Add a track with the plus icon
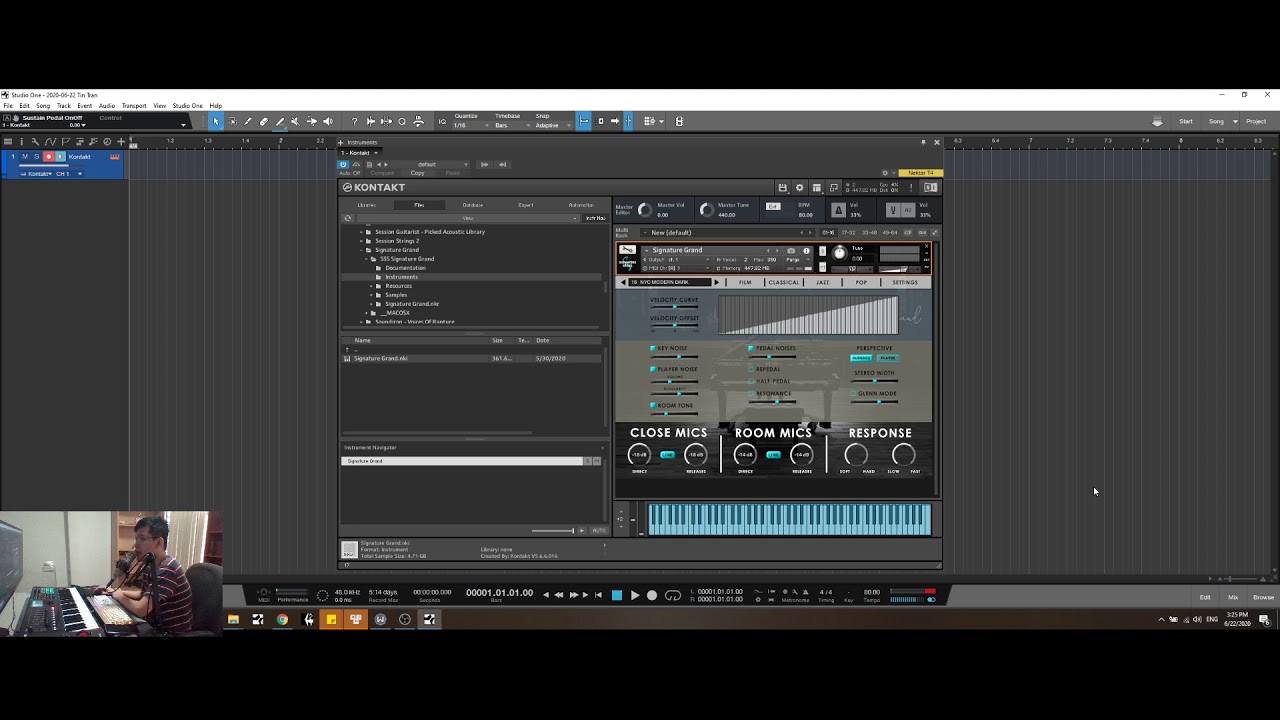This screenshot has width=1280, height=720. click(x=121, y=141)
